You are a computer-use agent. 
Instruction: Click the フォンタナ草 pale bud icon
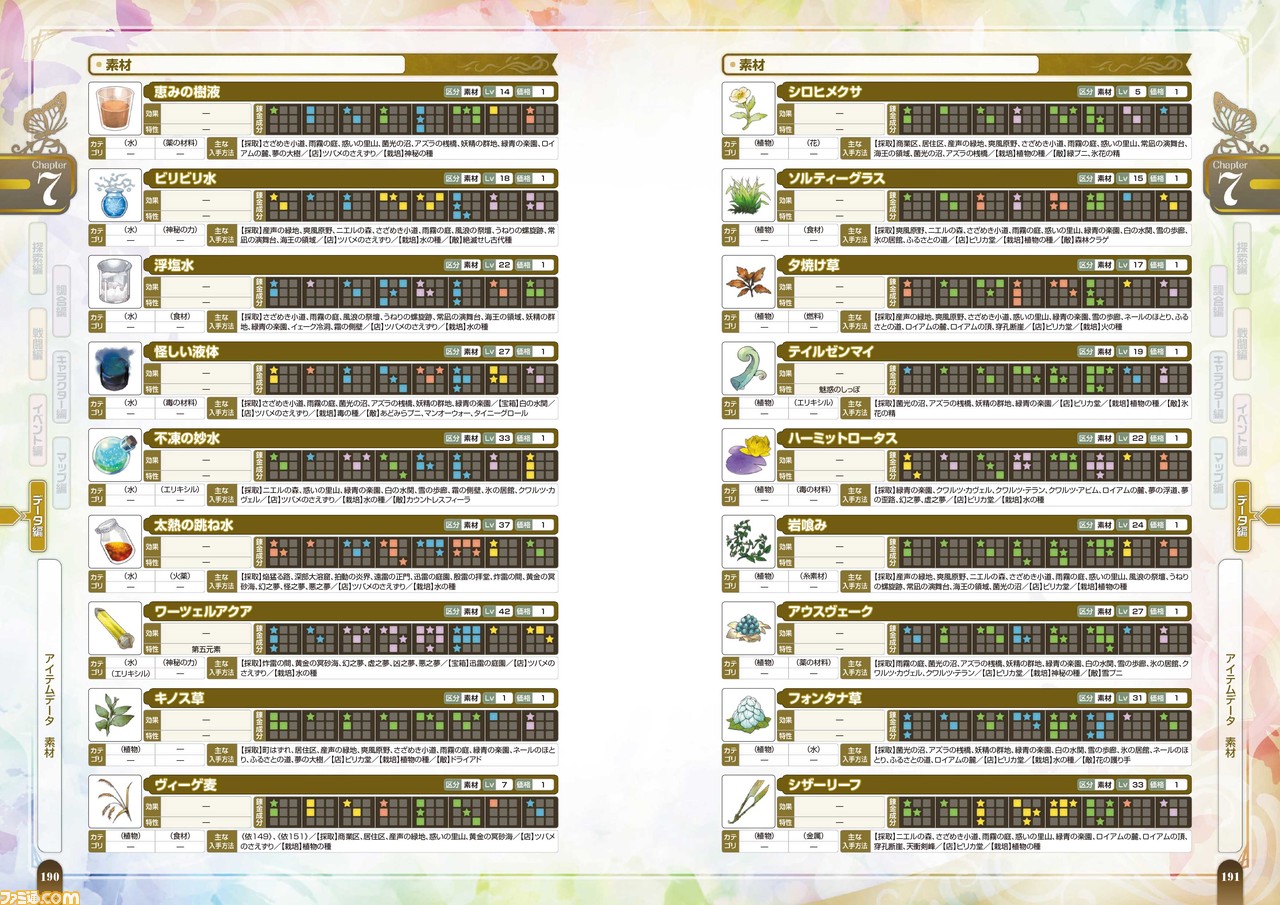(x=749, y=715)
